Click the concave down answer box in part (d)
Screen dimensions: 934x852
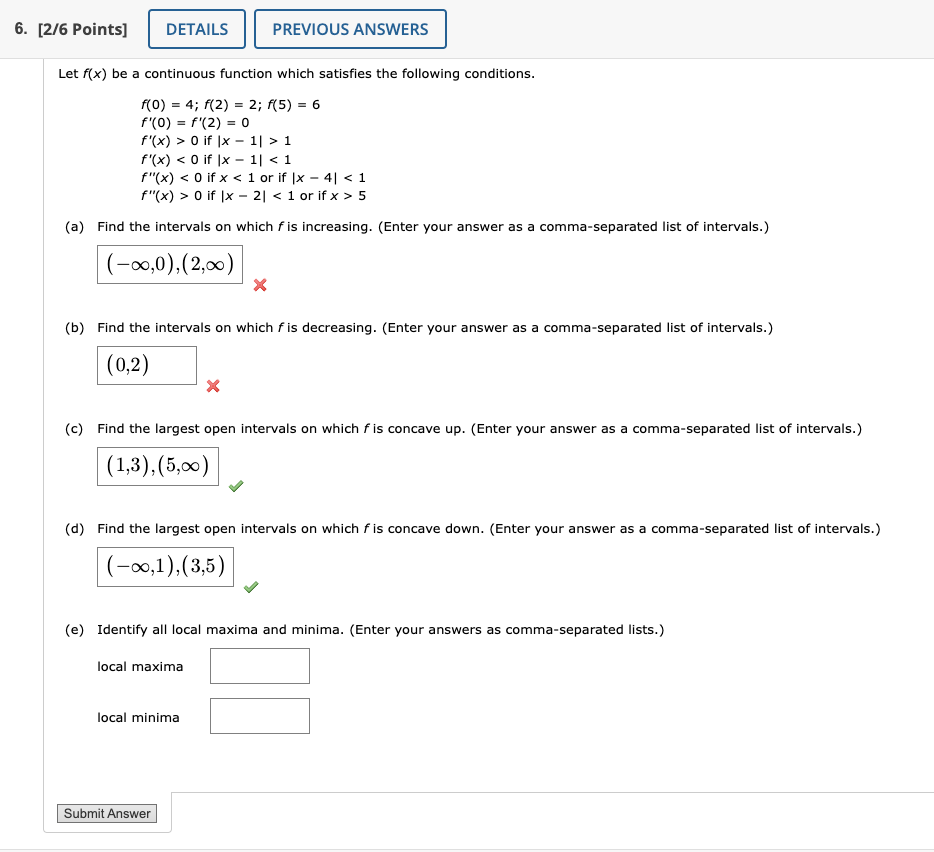point(165,566)
